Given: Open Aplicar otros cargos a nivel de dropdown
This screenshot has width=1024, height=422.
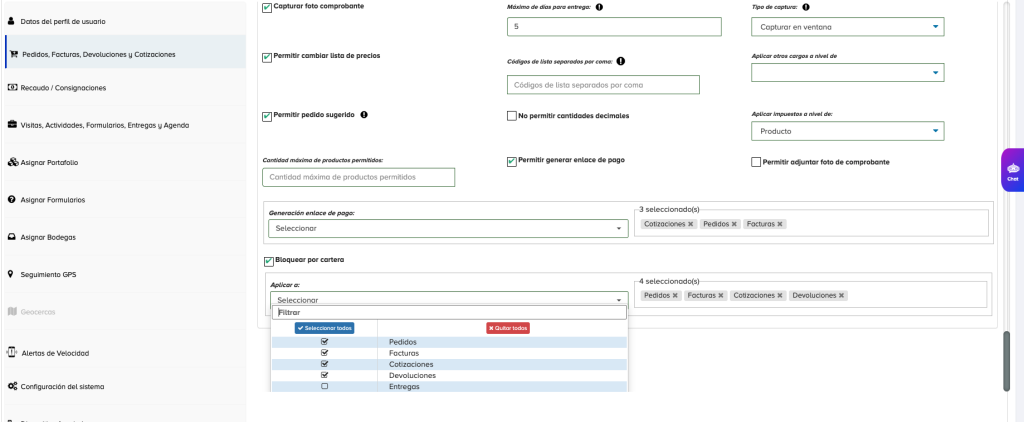Looking at the screenshot, I should pos(848,73).
